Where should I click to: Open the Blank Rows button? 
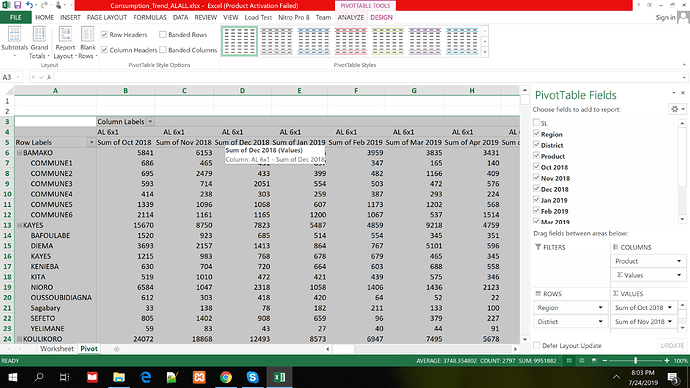click(88, 42)
